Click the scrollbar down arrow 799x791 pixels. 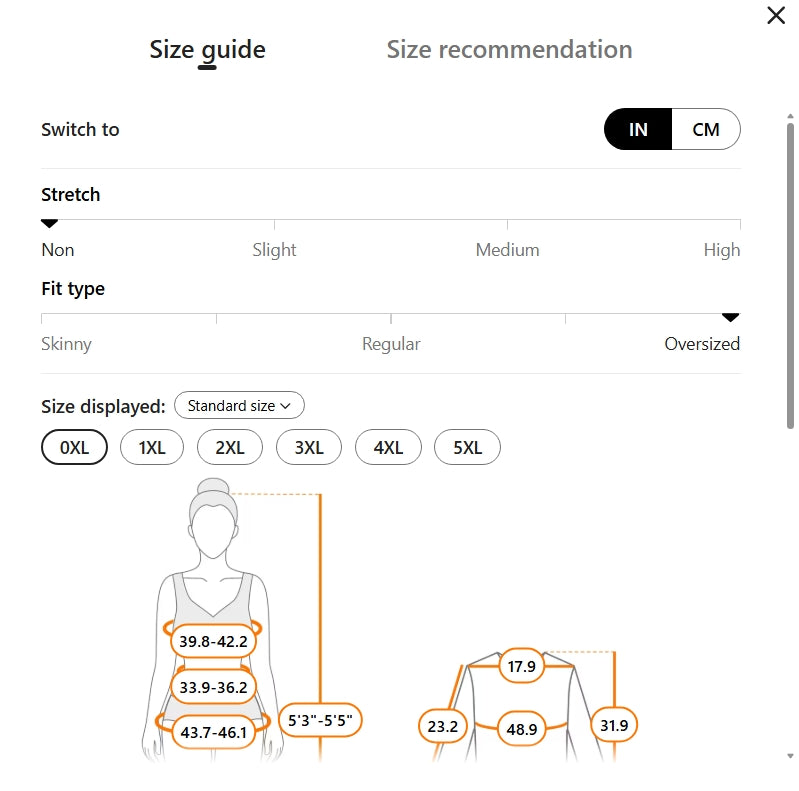(x=791, y=757)
